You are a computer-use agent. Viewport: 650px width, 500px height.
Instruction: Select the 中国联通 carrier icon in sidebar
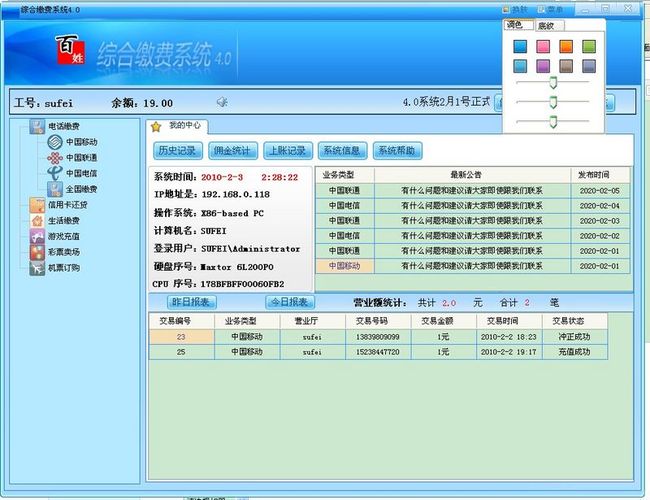pyautogui.click(x=55, y=158)
